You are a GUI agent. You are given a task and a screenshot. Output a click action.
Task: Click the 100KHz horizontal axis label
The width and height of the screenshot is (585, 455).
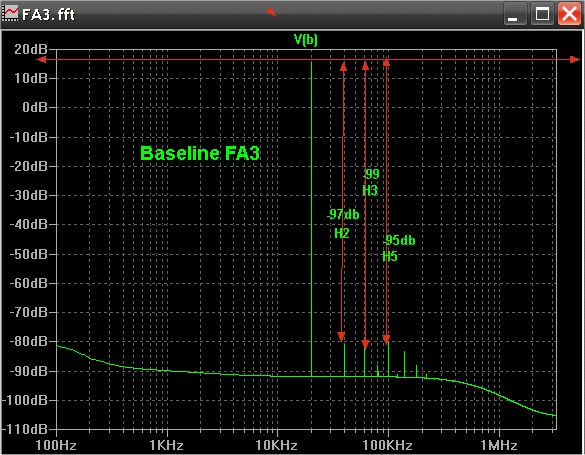[x=388, y=445]
